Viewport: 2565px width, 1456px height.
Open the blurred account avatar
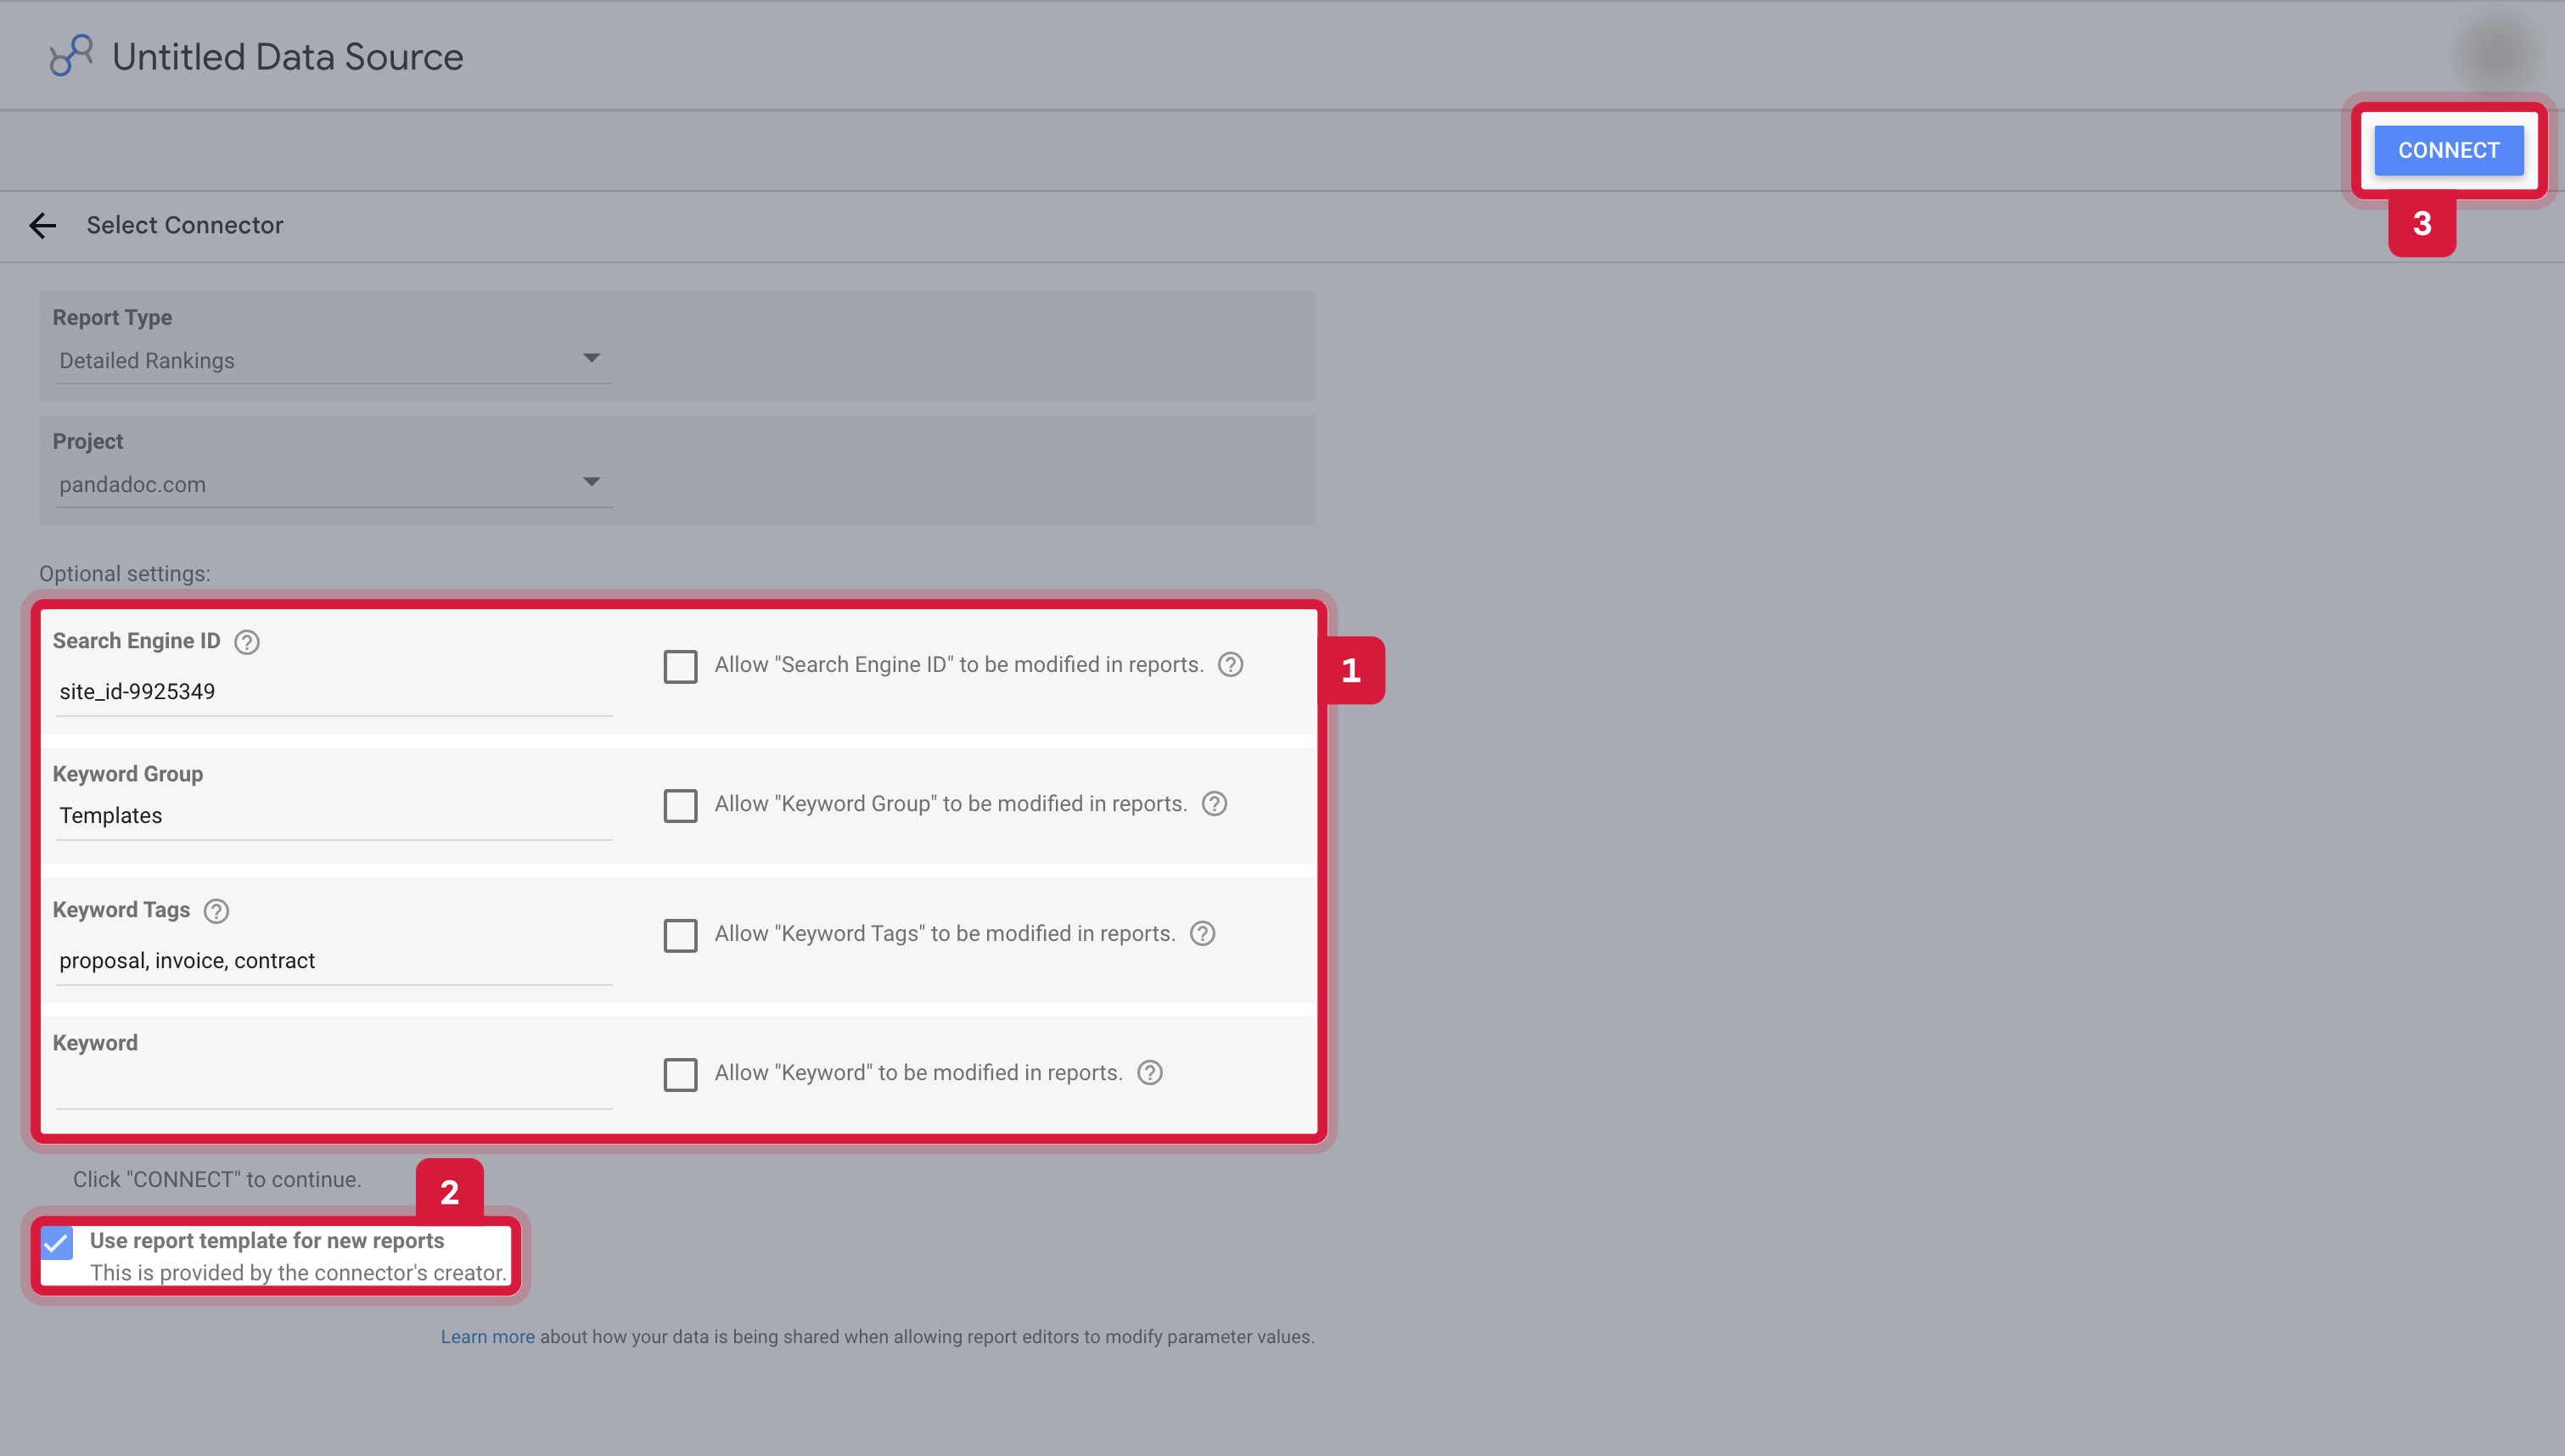click(2498, 53)
